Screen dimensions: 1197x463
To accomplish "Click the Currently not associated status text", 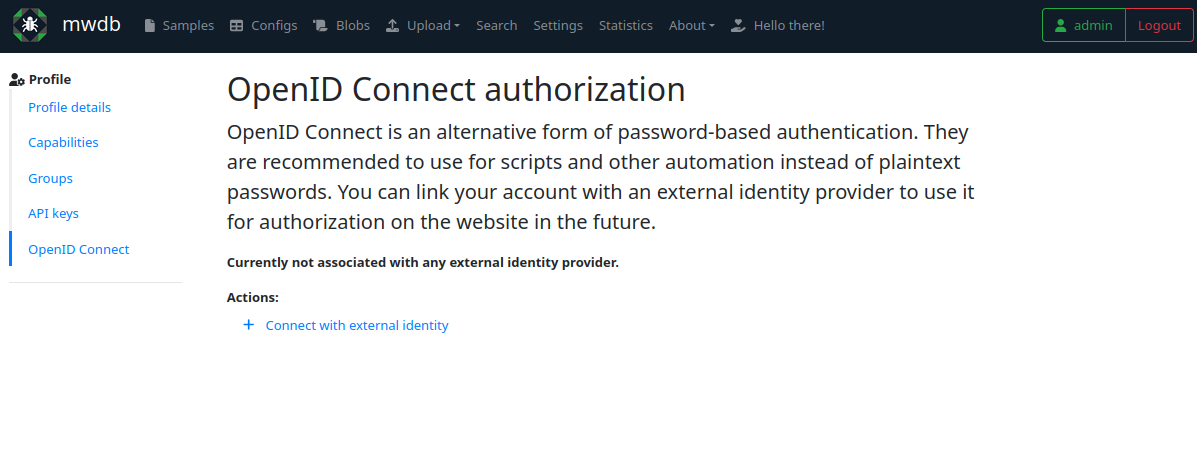I will [423, 263].
